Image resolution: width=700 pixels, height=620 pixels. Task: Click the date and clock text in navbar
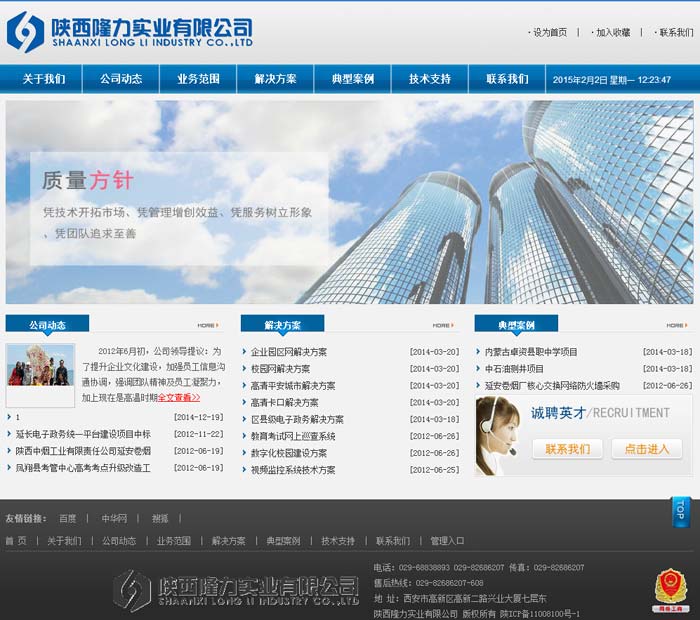[x=612, y=80]
